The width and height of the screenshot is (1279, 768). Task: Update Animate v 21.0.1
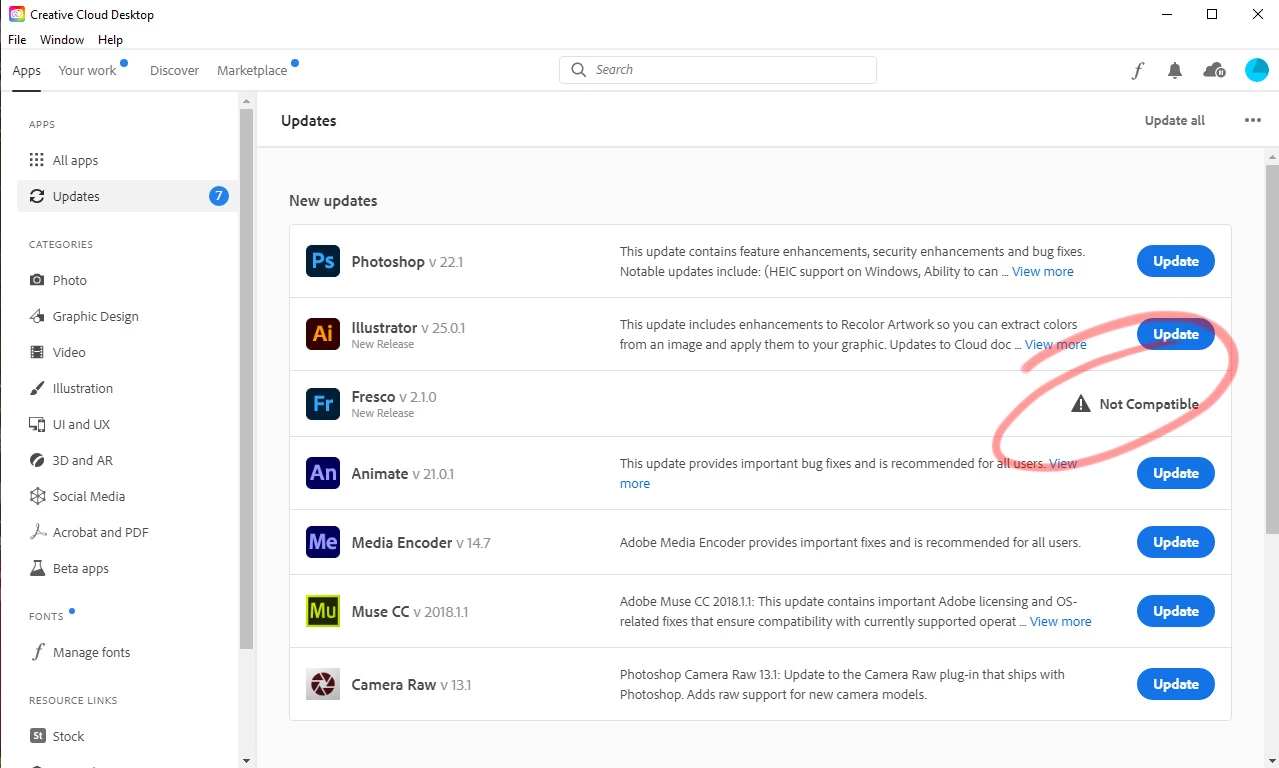(1176, 473)
